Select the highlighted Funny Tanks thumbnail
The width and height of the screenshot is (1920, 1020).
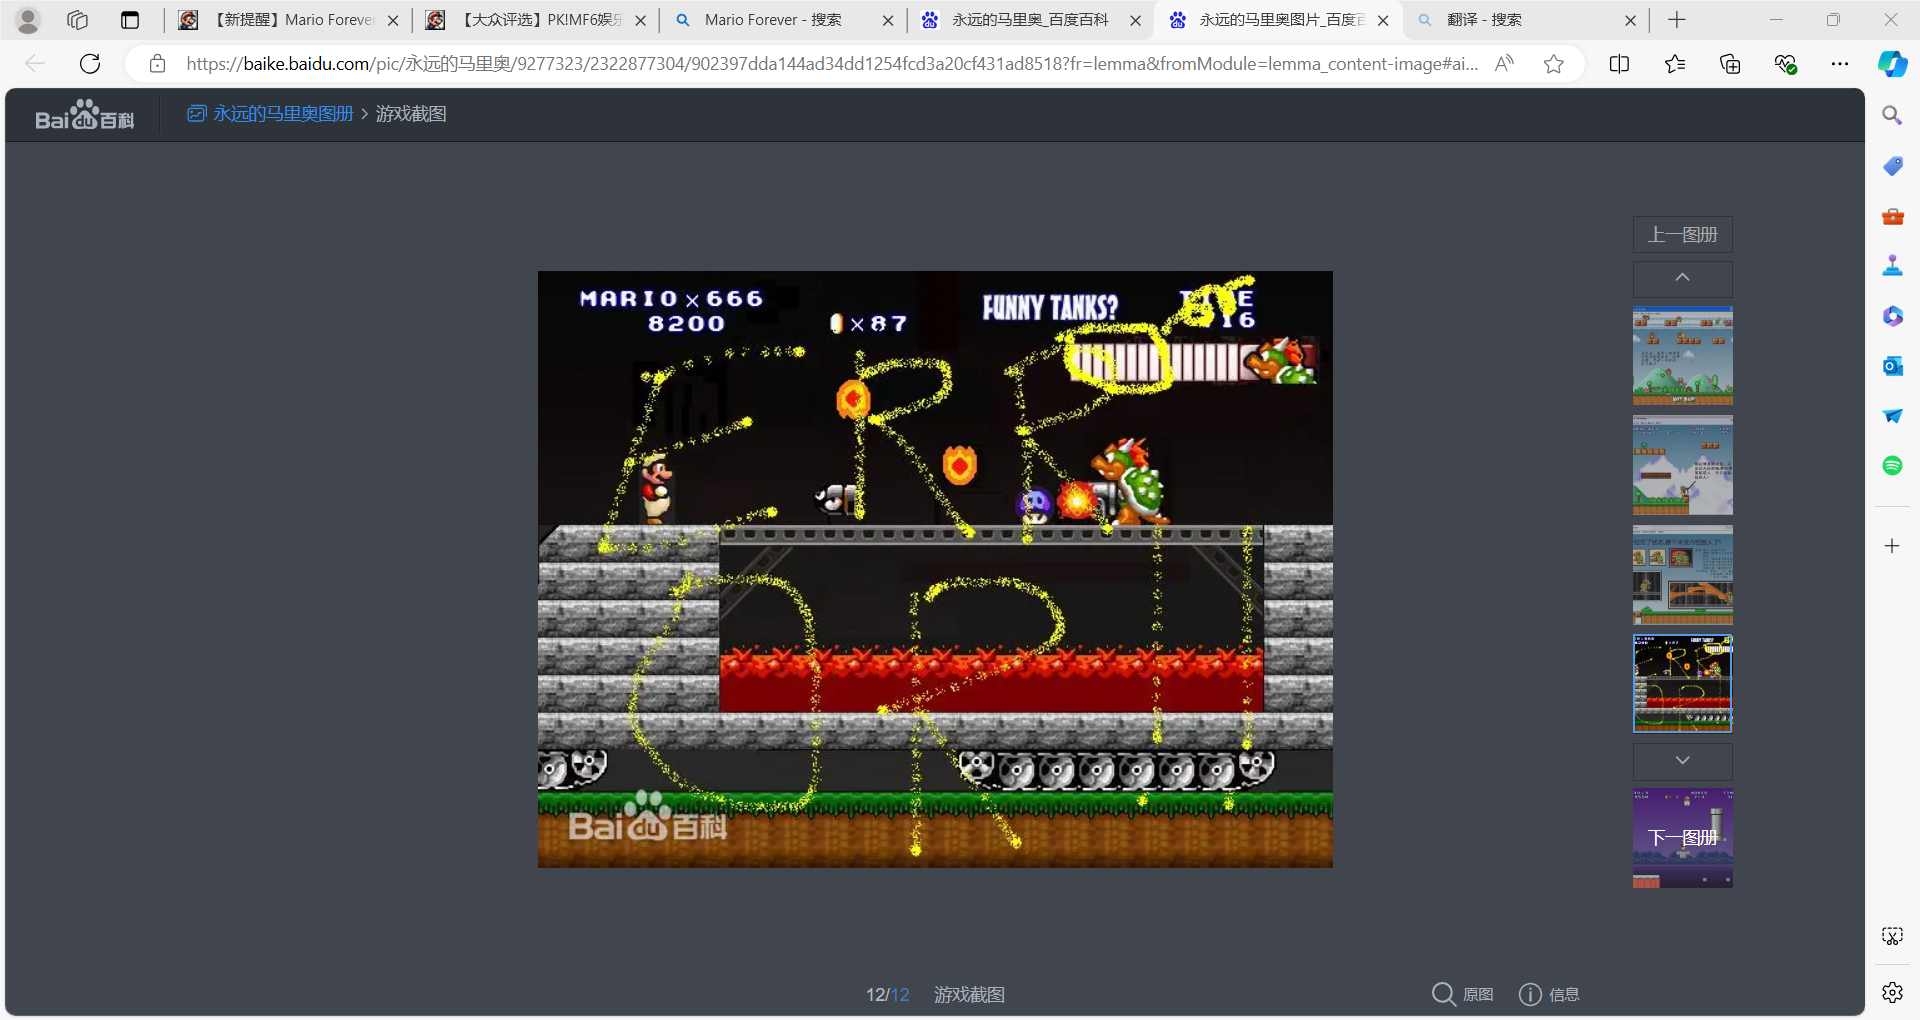pos(1683,684)
